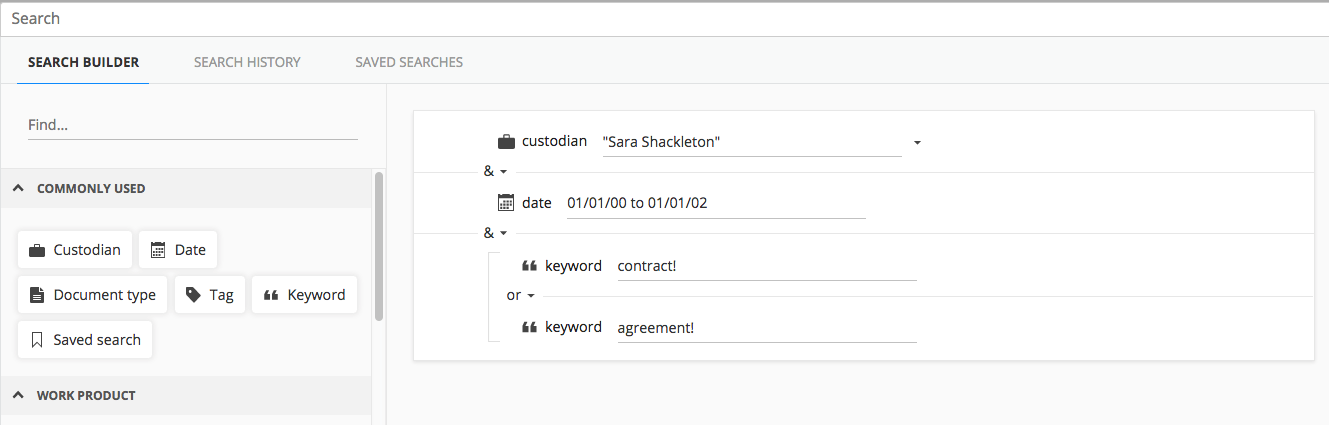Switch to the Search History tab
Viewport: 1329px width, 425px height.
(247, 62)
